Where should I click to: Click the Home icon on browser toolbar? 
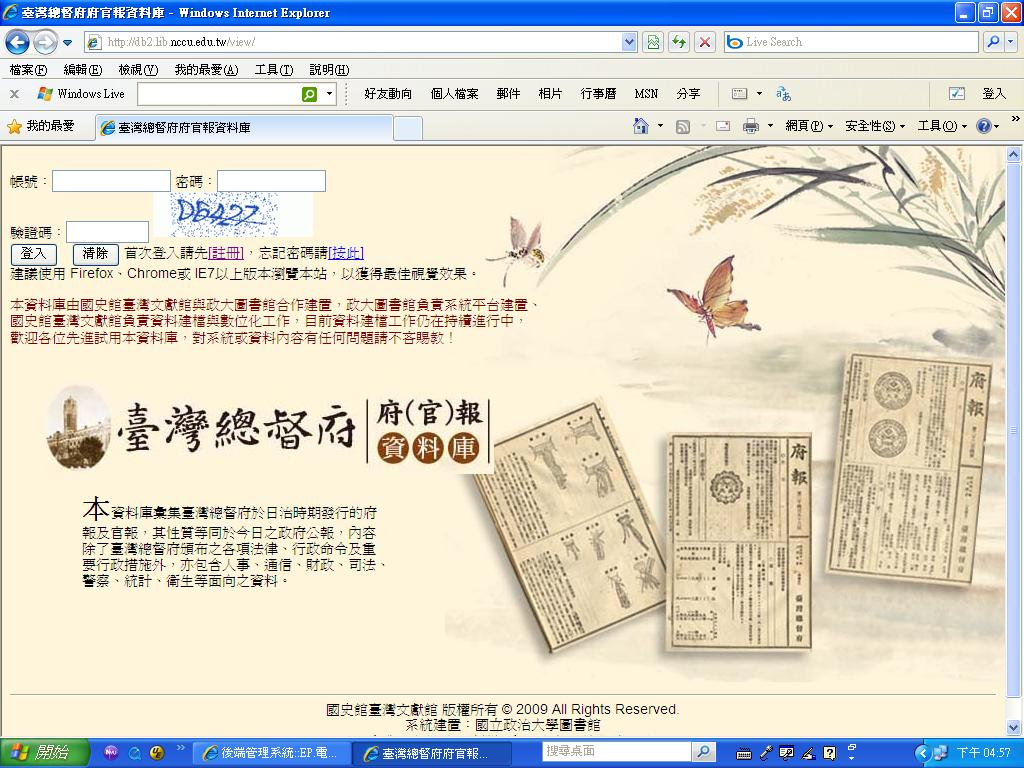coord(639,125)
